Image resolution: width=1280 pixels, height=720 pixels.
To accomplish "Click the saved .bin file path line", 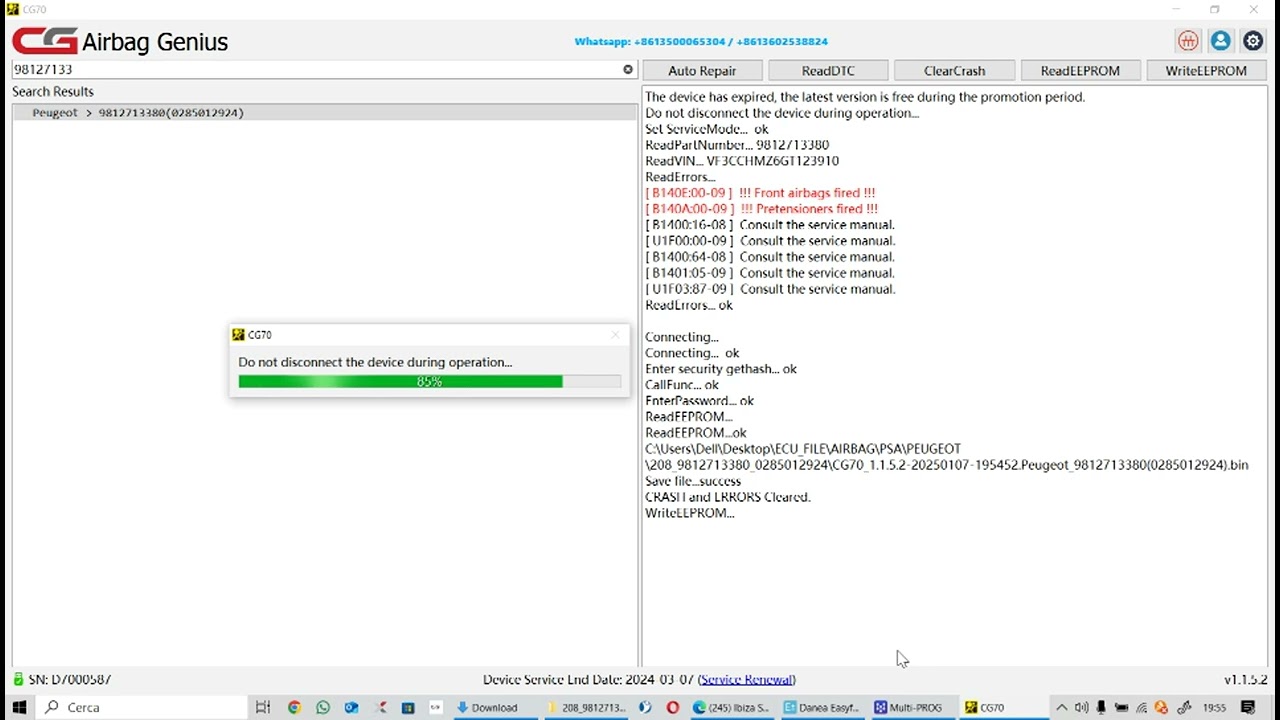I will [x=946, y=457].
